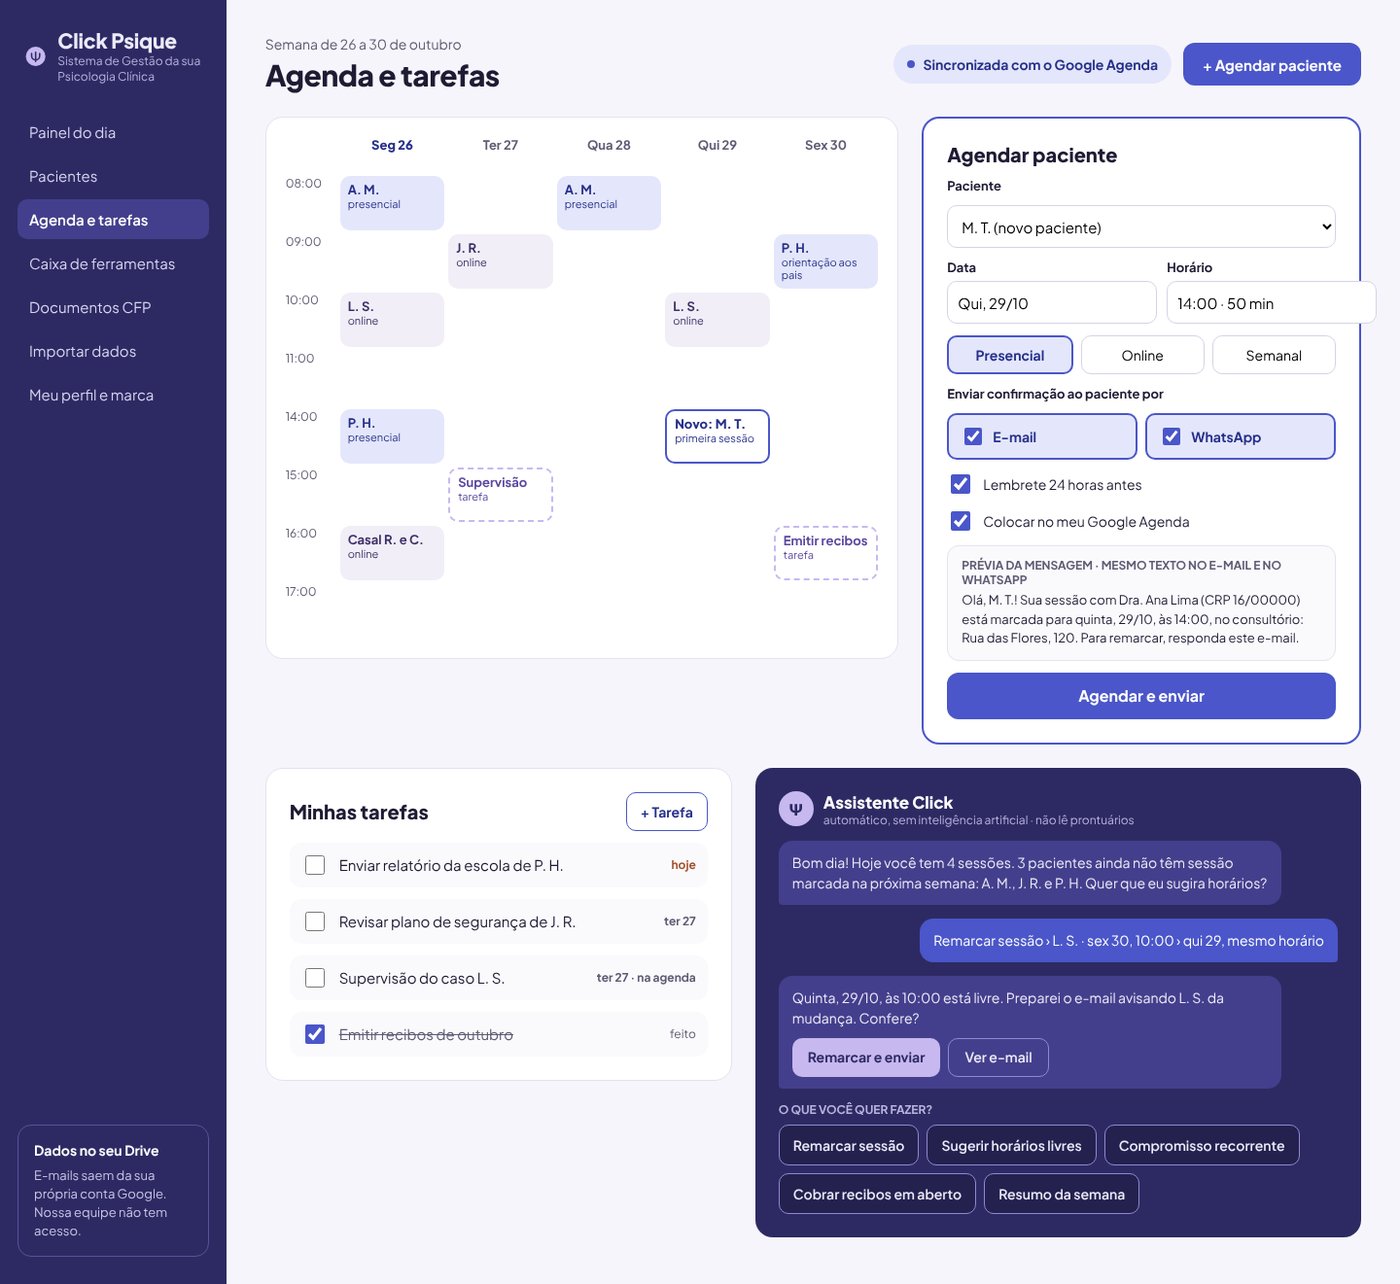This screenshot has width=1400, height=1284.
Task: Toggle the WhatsApp confirmation checkbox
Action: click(1171, 437)
